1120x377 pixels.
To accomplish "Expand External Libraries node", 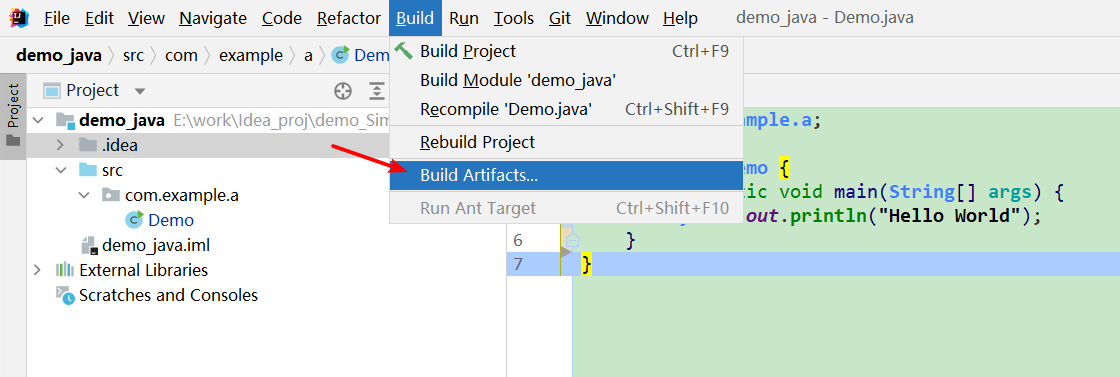I will (x=37, y=270).
